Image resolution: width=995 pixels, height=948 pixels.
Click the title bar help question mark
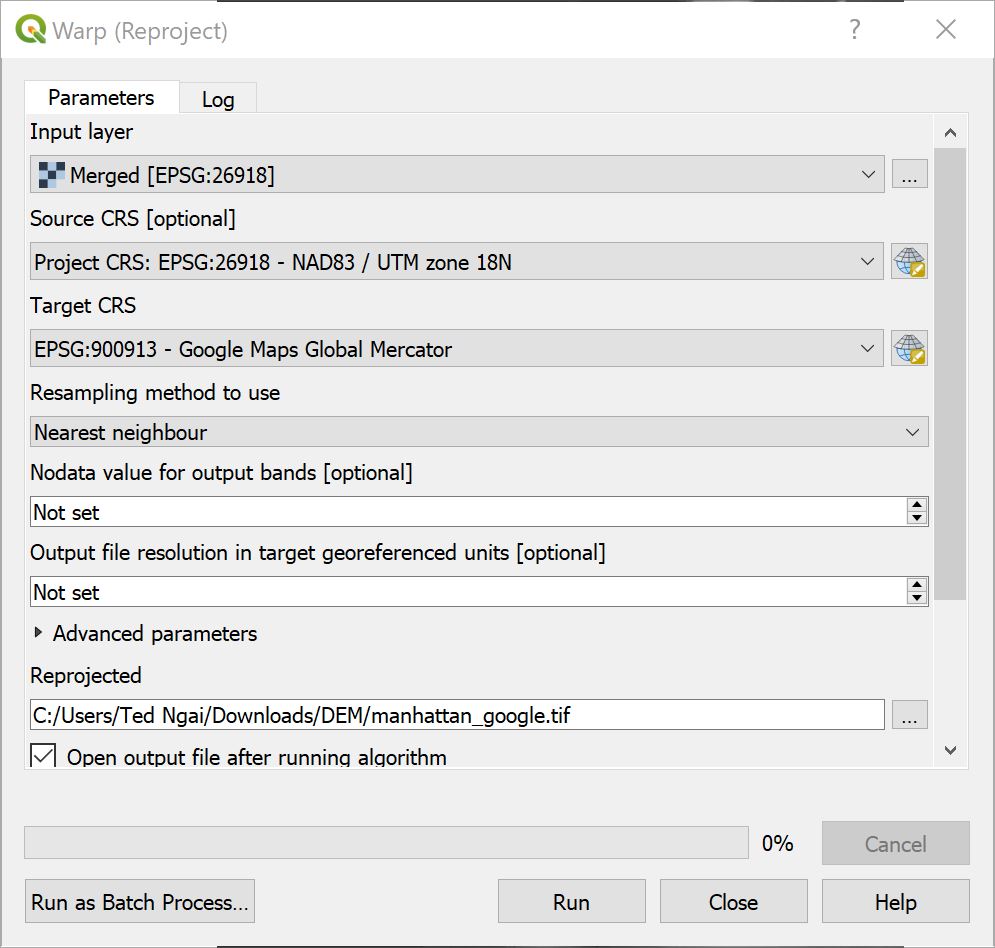pyautogui.click(x=855, y=30)
